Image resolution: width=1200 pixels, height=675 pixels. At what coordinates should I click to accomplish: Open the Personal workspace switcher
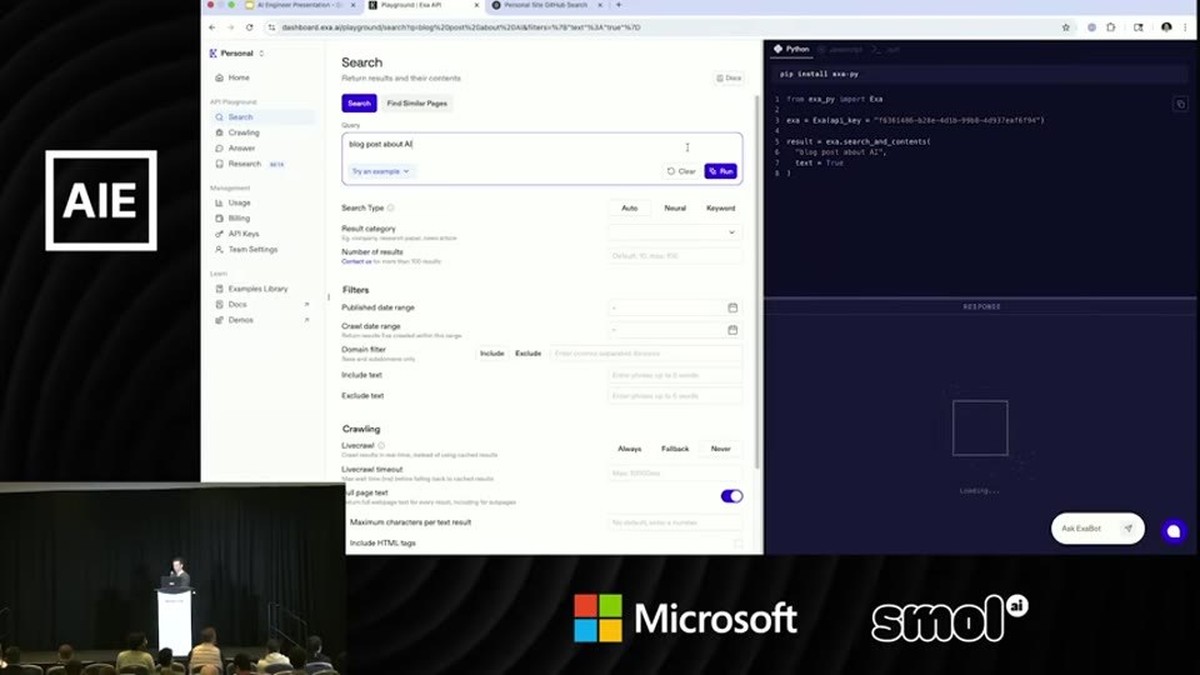(x=237, y=53)
